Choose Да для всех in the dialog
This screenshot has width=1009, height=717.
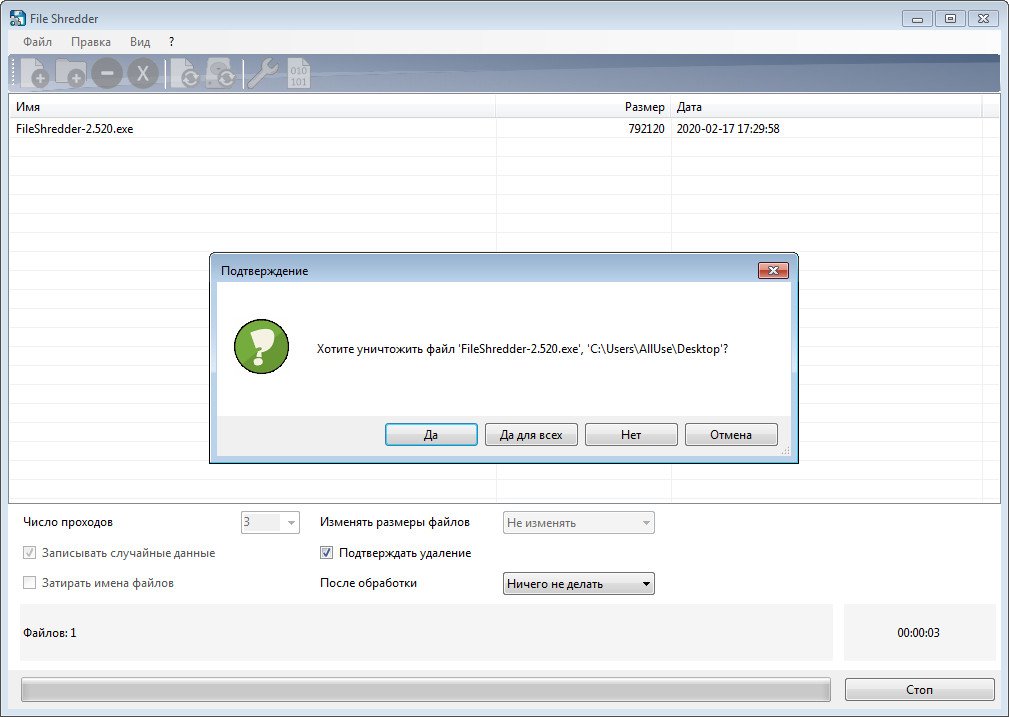[x=531, y=434]
